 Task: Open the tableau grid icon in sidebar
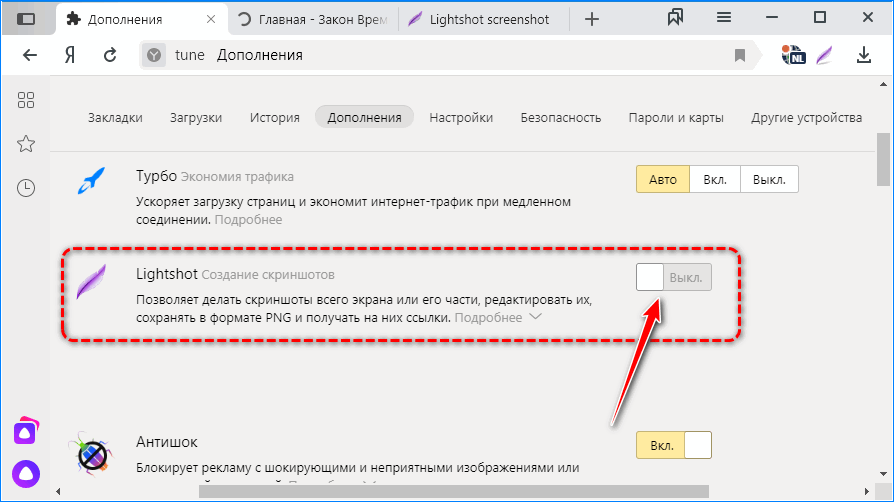(x=26, y=100)
